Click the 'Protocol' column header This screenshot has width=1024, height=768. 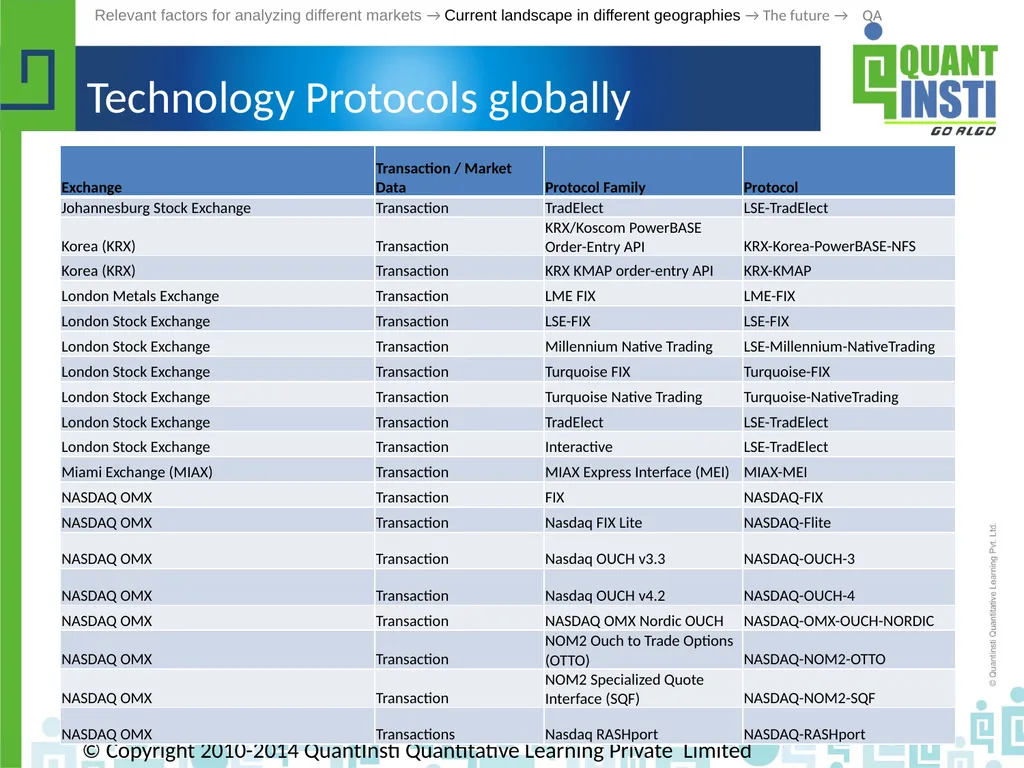coord(849,171)
